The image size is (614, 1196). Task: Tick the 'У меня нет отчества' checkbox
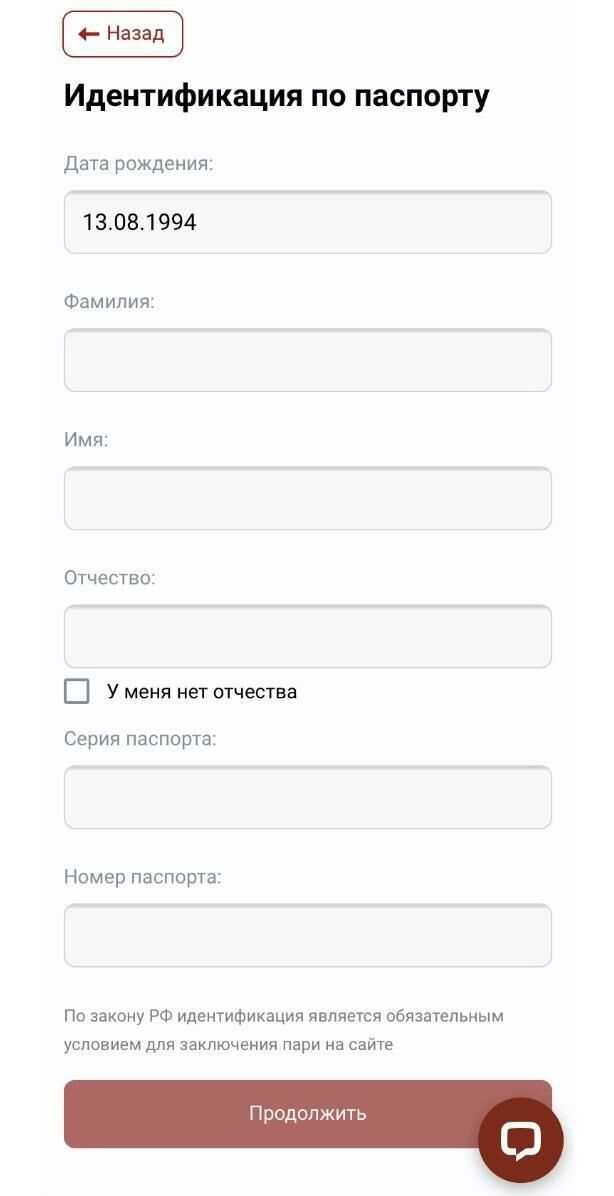click(76, 691)
